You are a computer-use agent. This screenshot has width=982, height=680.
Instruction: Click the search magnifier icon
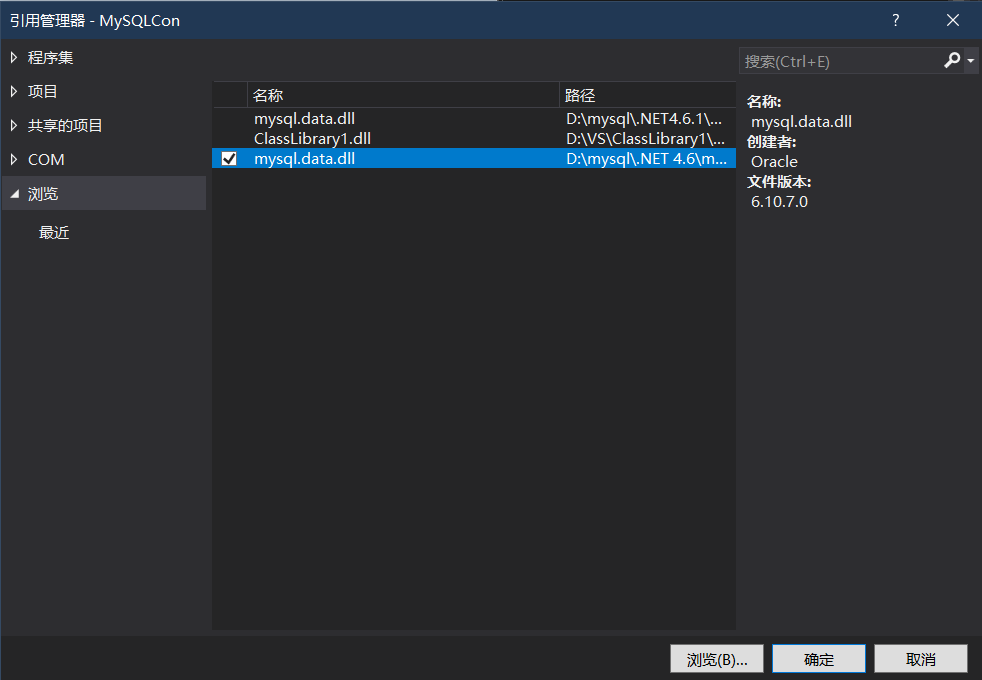coord(952,60)
